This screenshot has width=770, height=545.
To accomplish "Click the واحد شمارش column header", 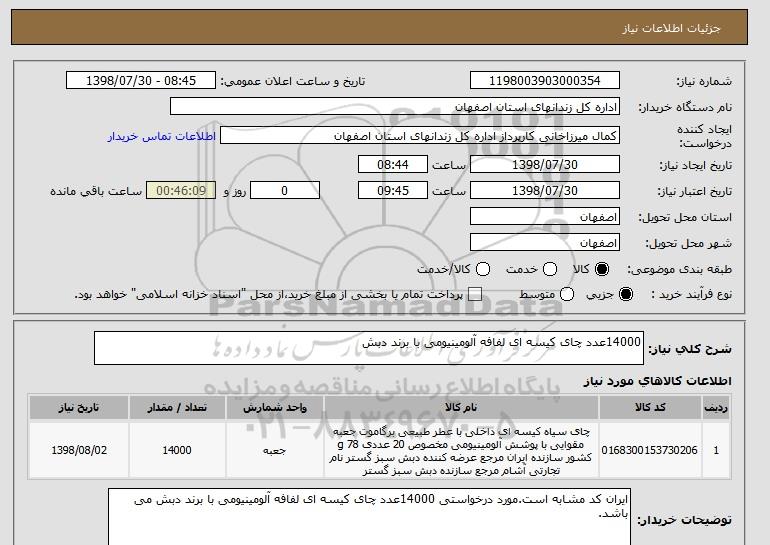I will coord(275,408).
